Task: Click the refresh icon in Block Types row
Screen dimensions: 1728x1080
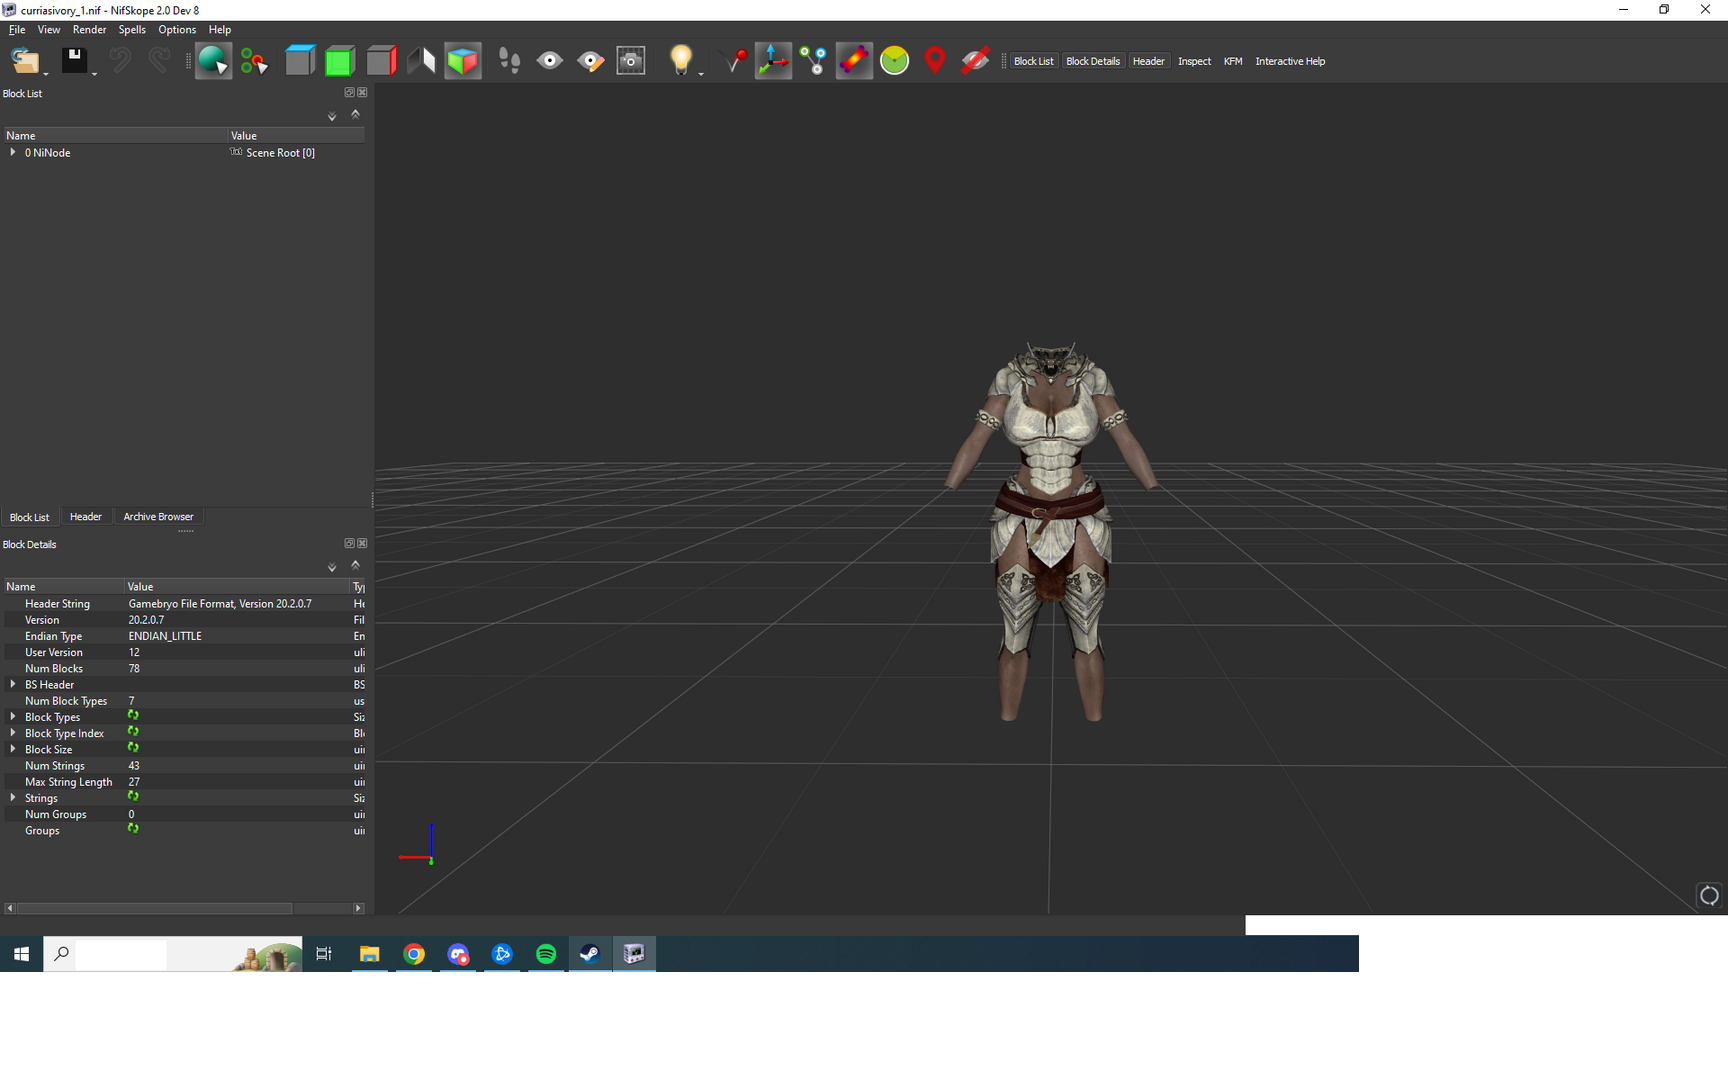Action: pos(133,716)
